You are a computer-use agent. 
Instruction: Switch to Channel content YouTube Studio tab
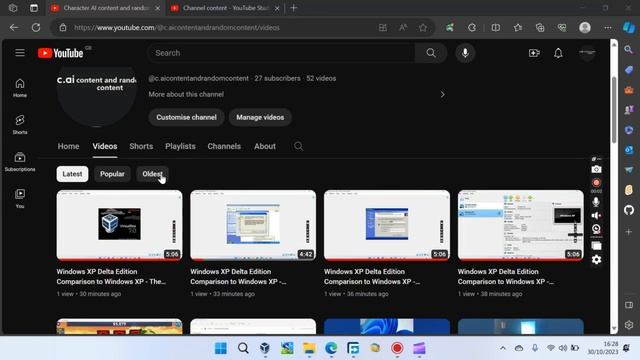click(x=224, y=8)
